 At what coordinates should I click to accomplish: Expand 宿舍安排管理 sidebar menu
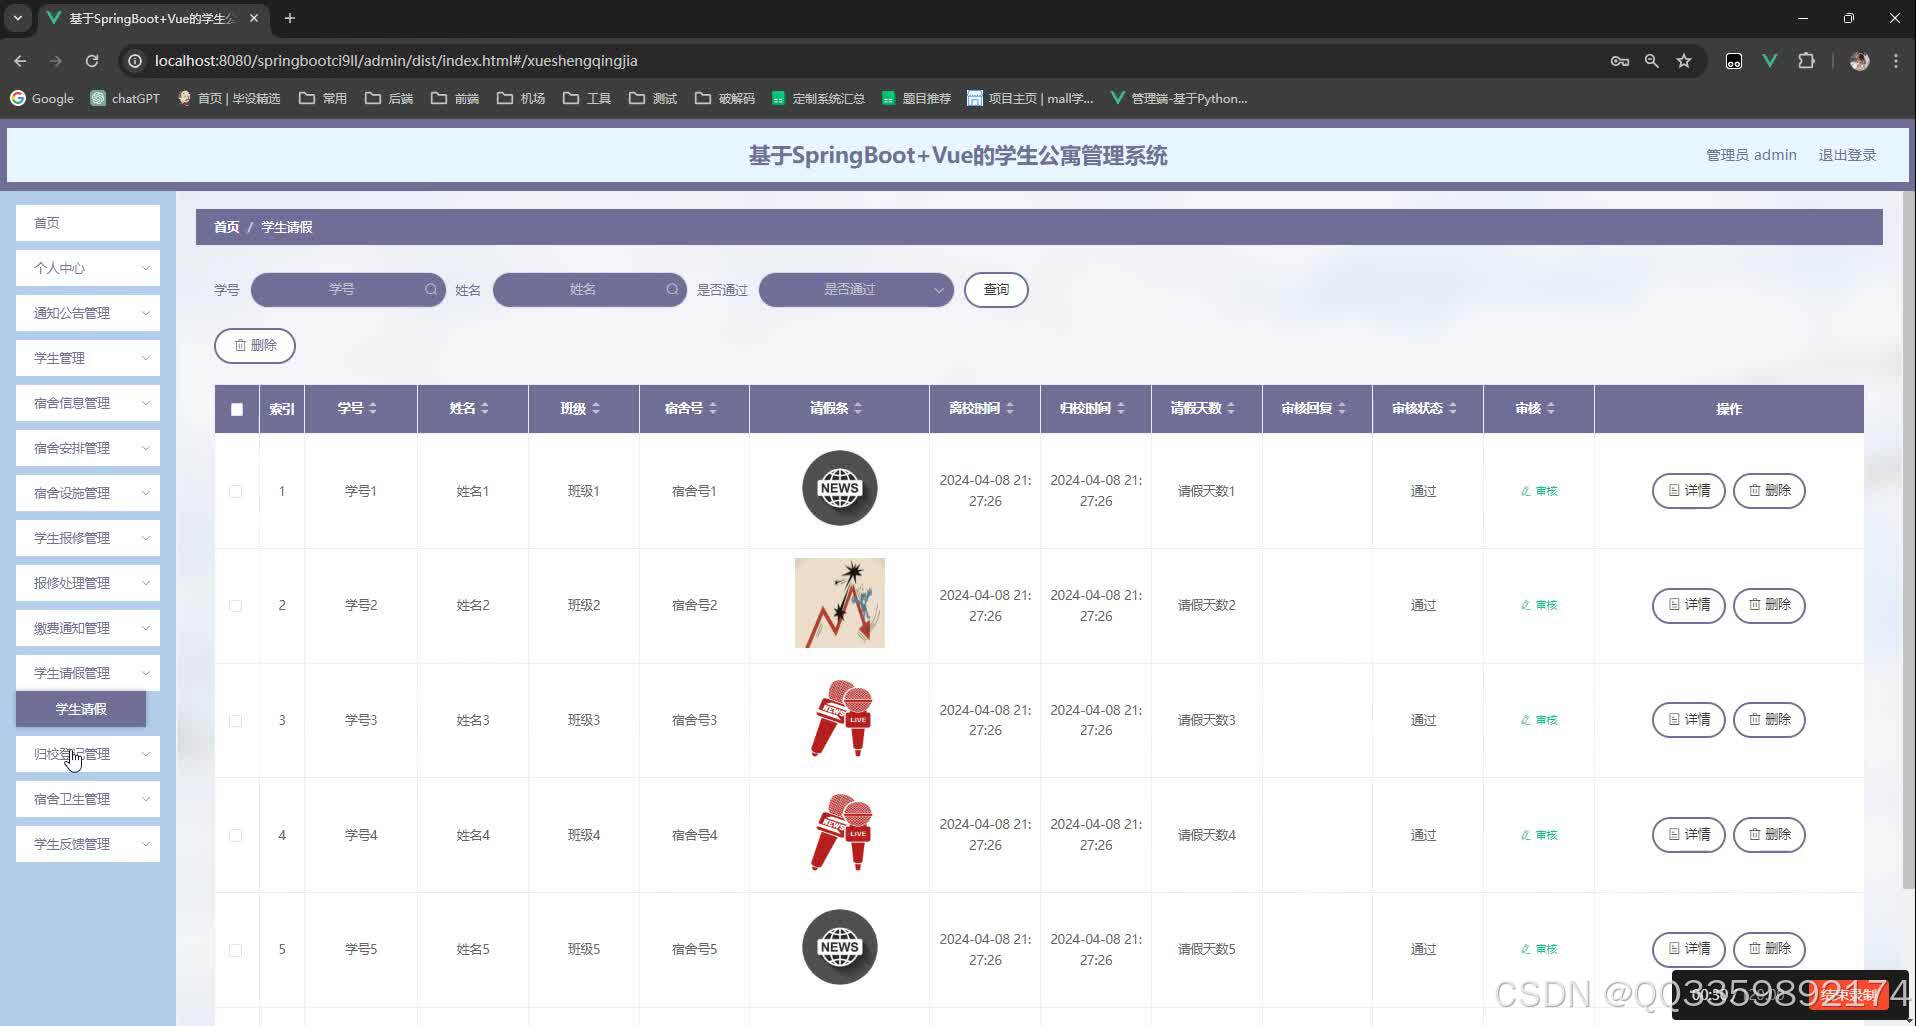pyautogui.click(x=88, y=448)
